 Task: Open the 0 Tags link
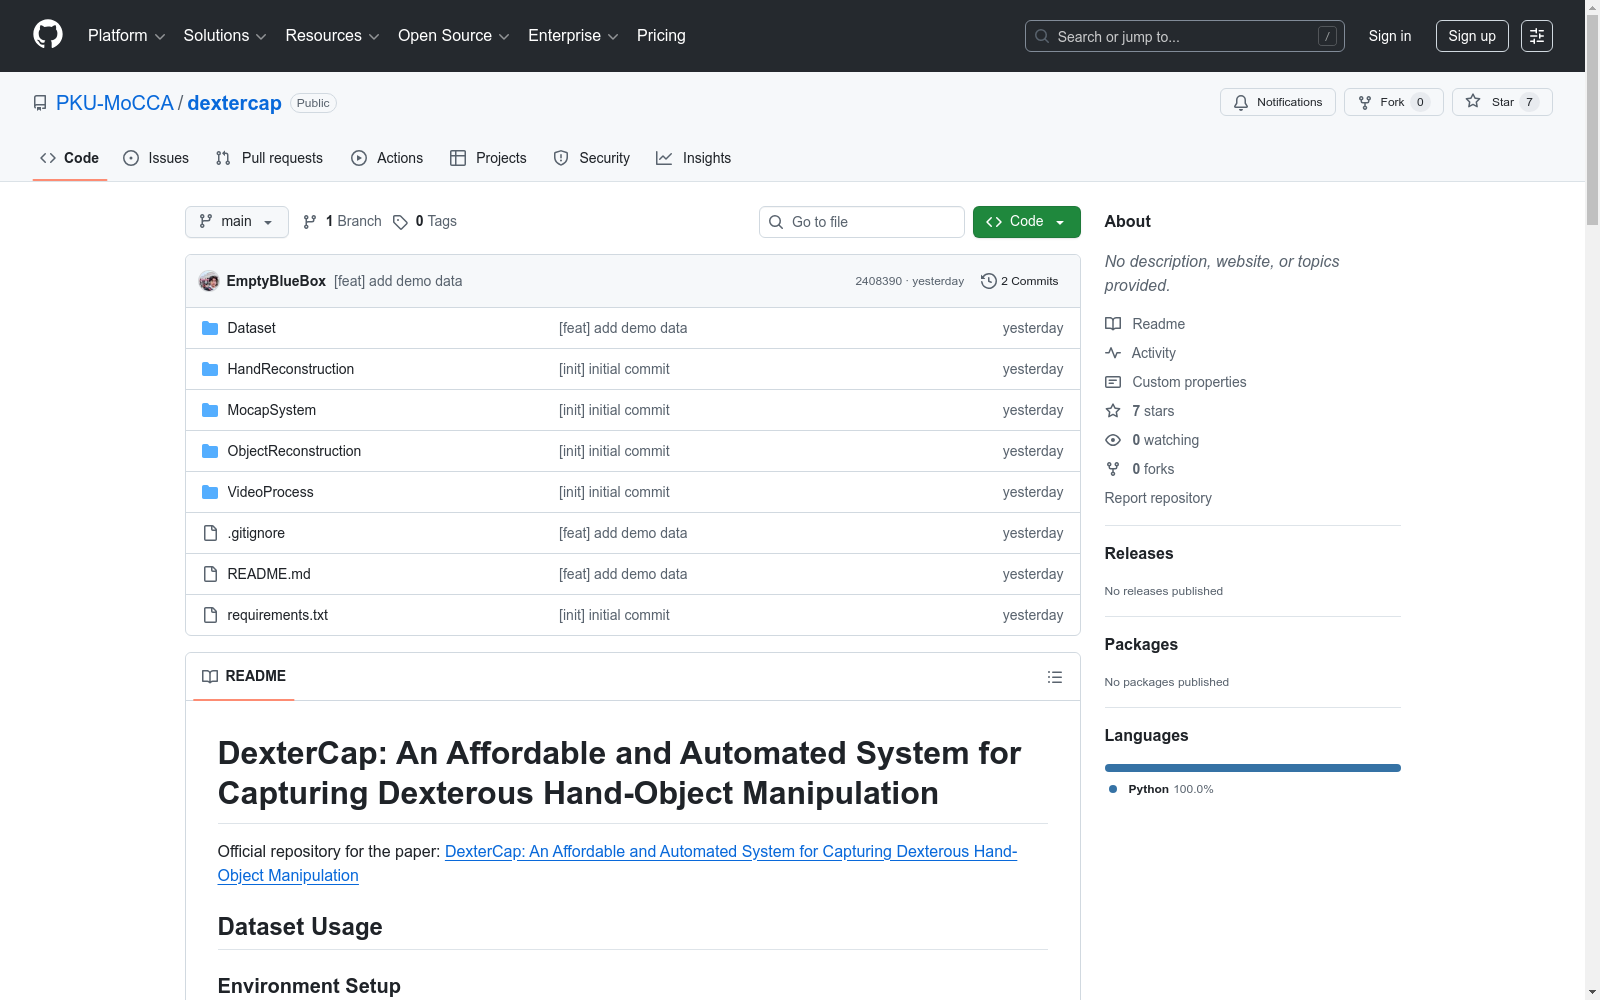point(425,222)
